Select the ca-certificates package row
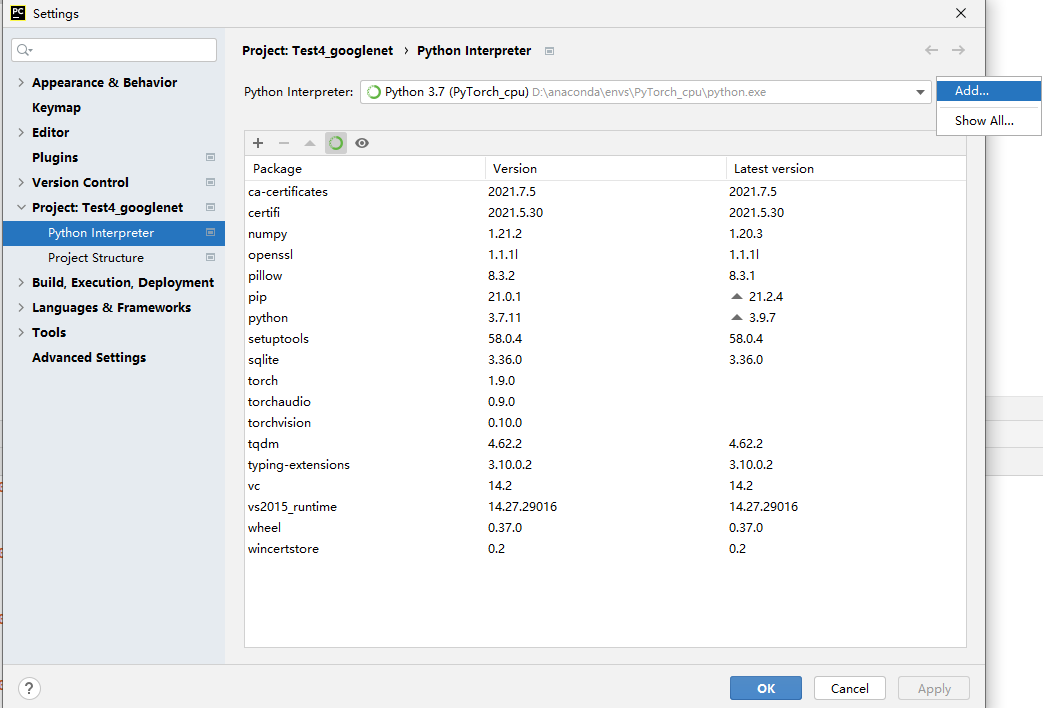Screen dimensions: 1043x708 605,192
